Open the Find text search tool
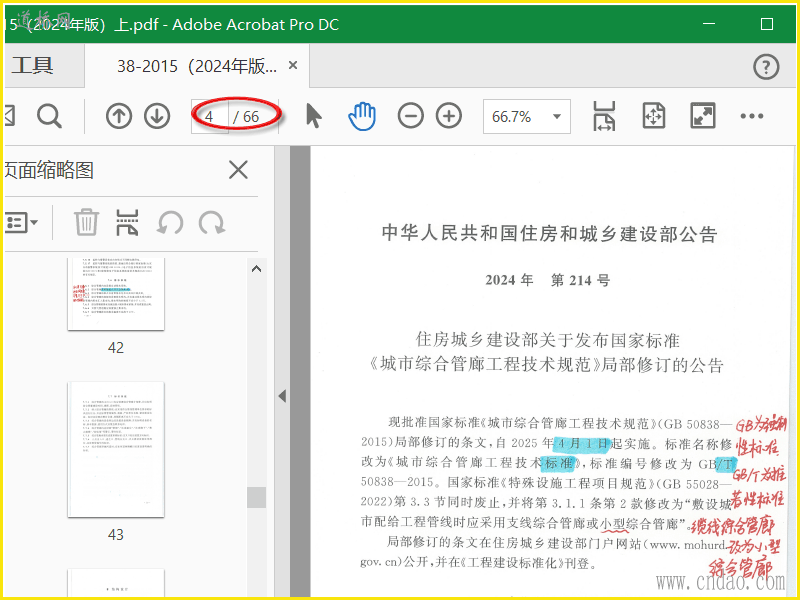The width and height of the screenshot is (800, 600). pos(49,116)
